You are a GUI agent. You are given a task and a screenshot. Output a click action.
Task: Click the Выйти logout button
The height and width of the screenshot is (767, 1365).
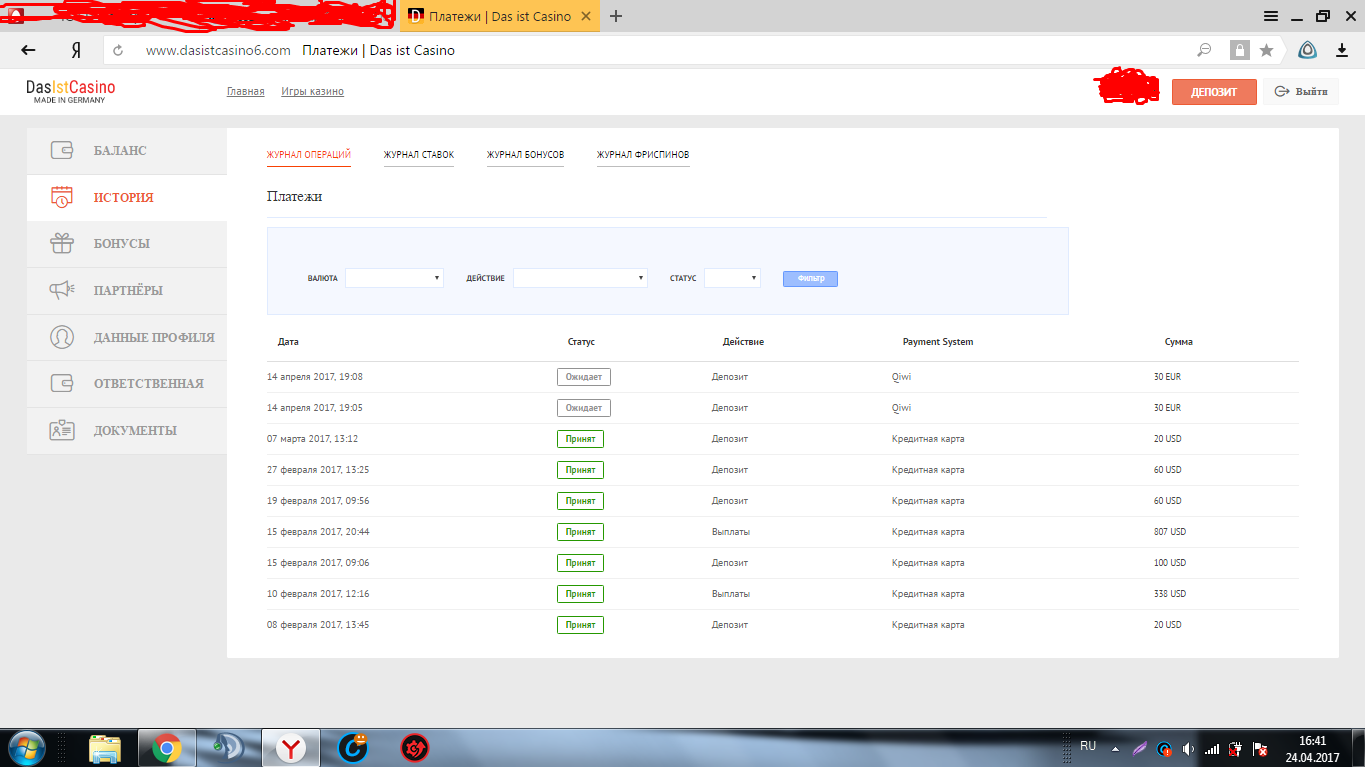click(1300, 92)
